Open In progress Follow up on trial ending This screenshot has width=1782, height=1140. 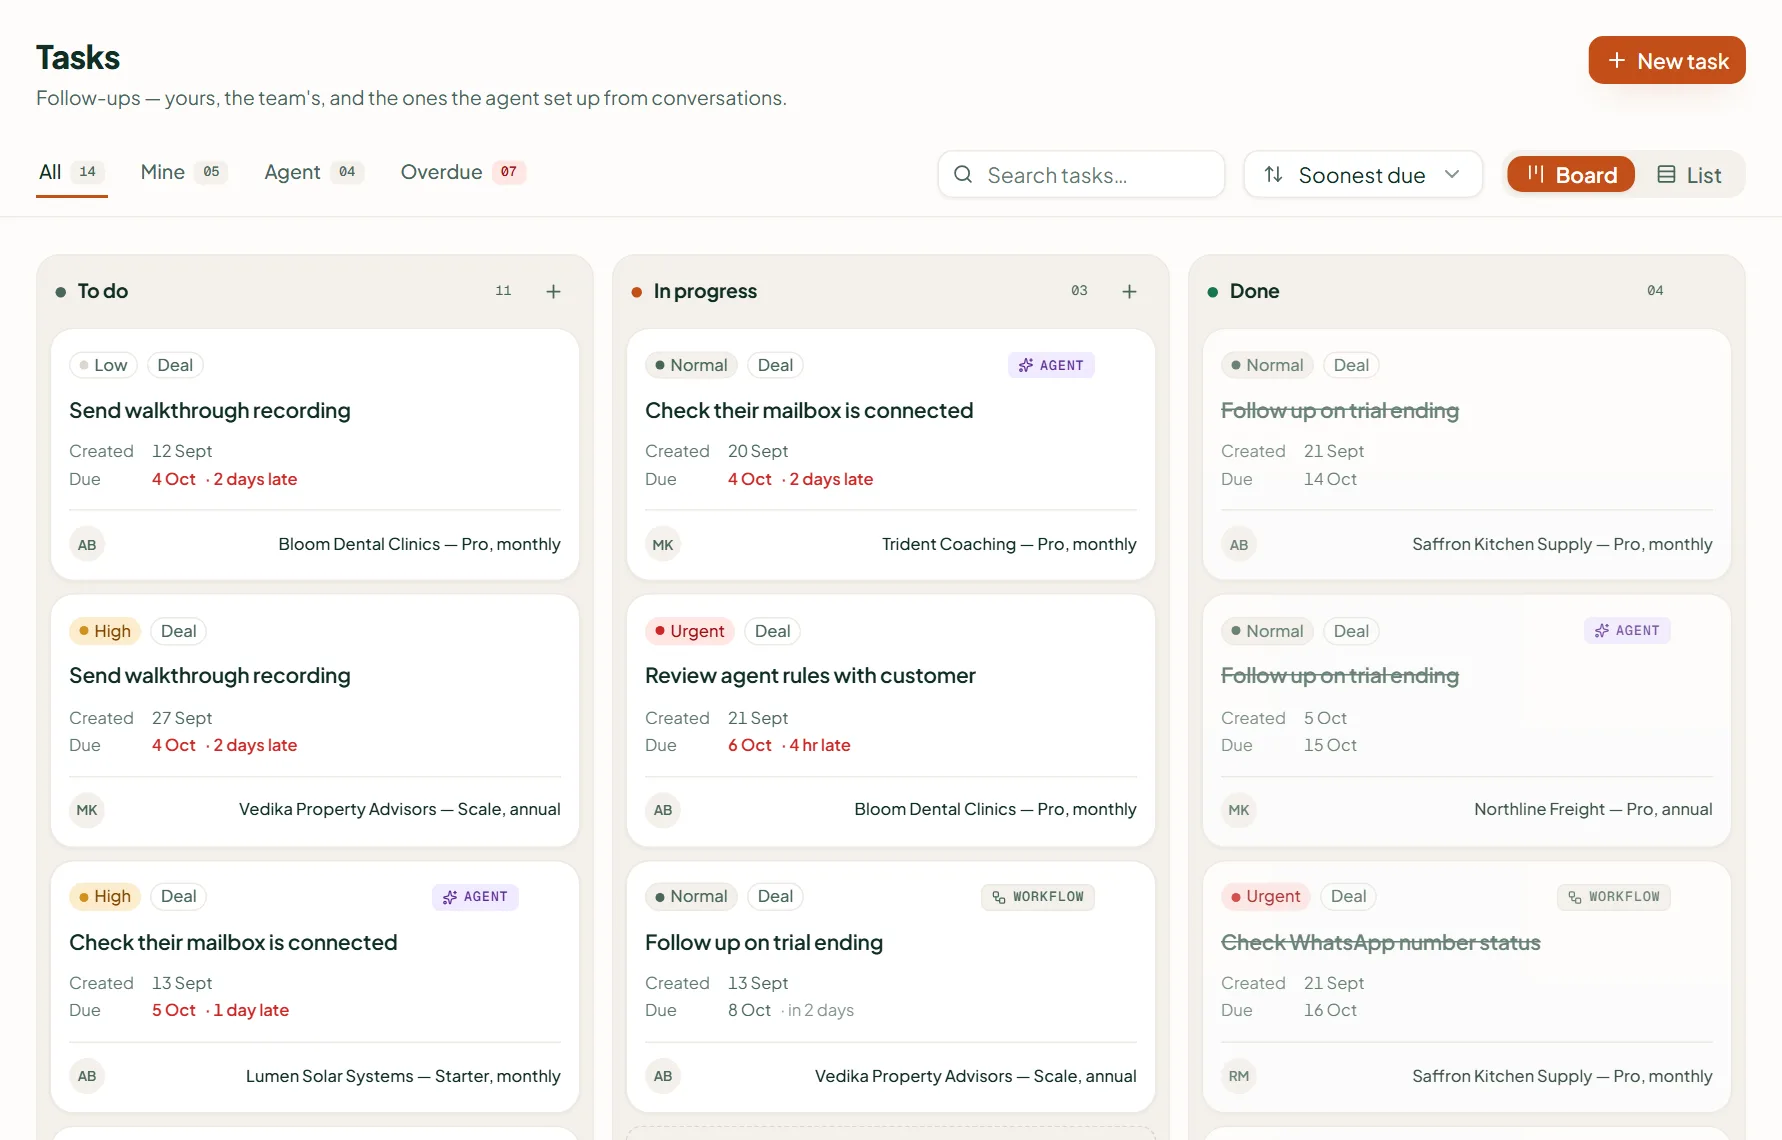(764, 943)
